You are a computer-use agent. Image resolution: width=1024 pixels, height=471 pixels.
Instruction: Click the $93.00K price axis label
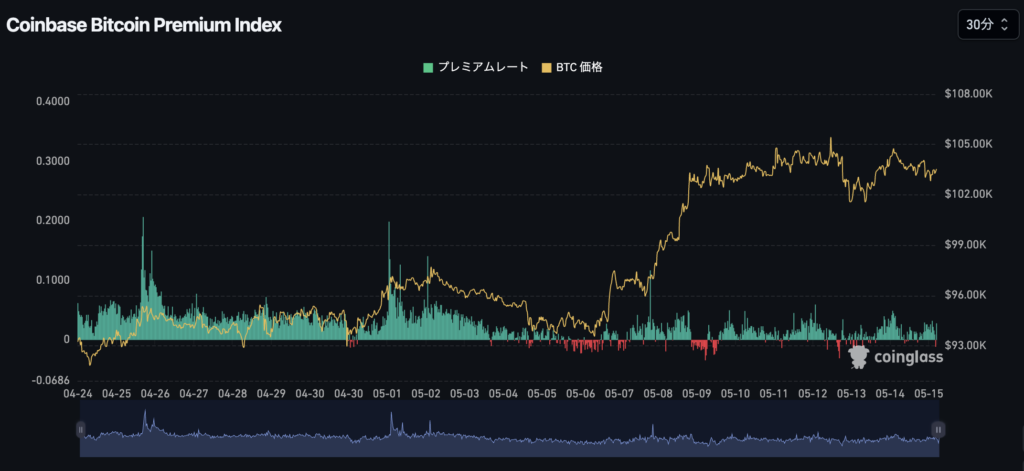(966, 346)
